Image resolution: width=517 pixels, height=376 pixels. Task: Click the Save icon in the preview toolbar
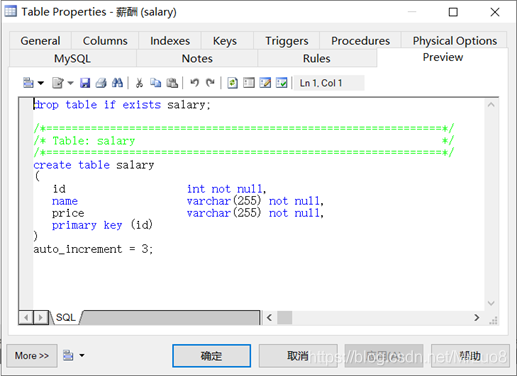pos(85,83)
